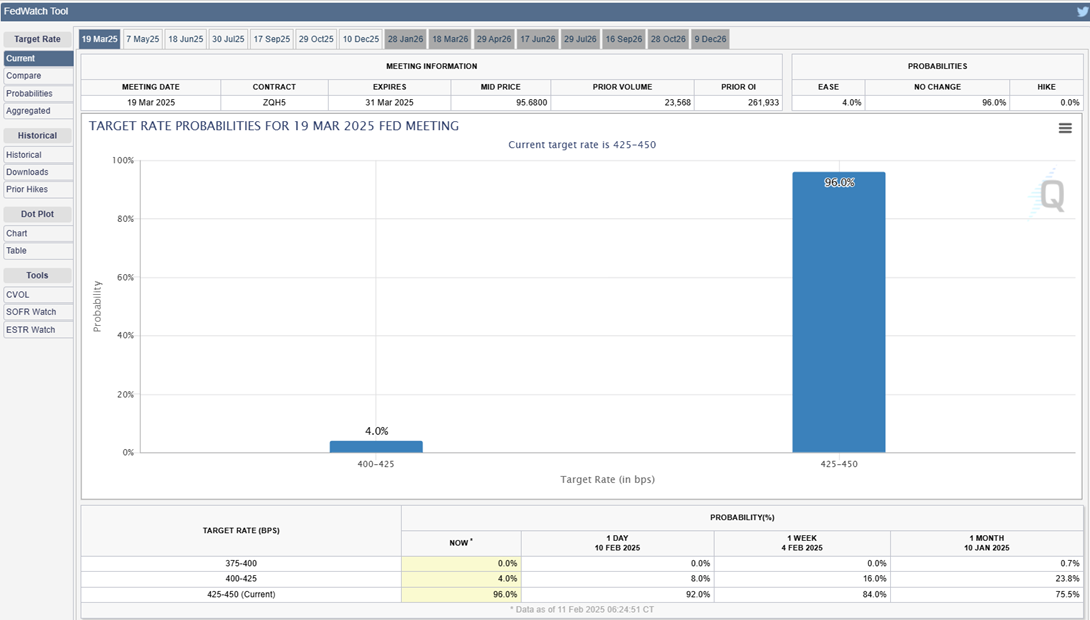Open the 28 Jan26 meeting tab

(405, 39)
